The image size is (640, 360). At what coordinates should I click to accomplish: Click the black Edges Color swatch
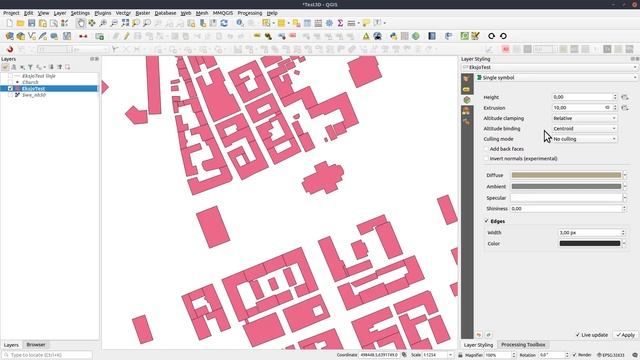click(590, 243)
